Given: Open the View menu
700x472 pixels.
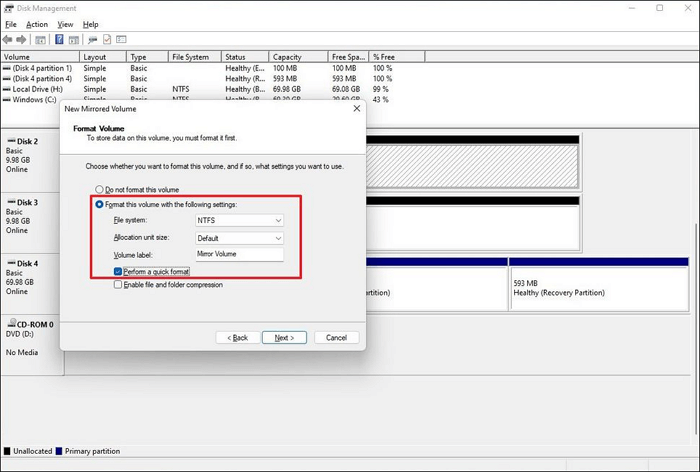Looking at the screenshot, I should [x=65, y=25].
